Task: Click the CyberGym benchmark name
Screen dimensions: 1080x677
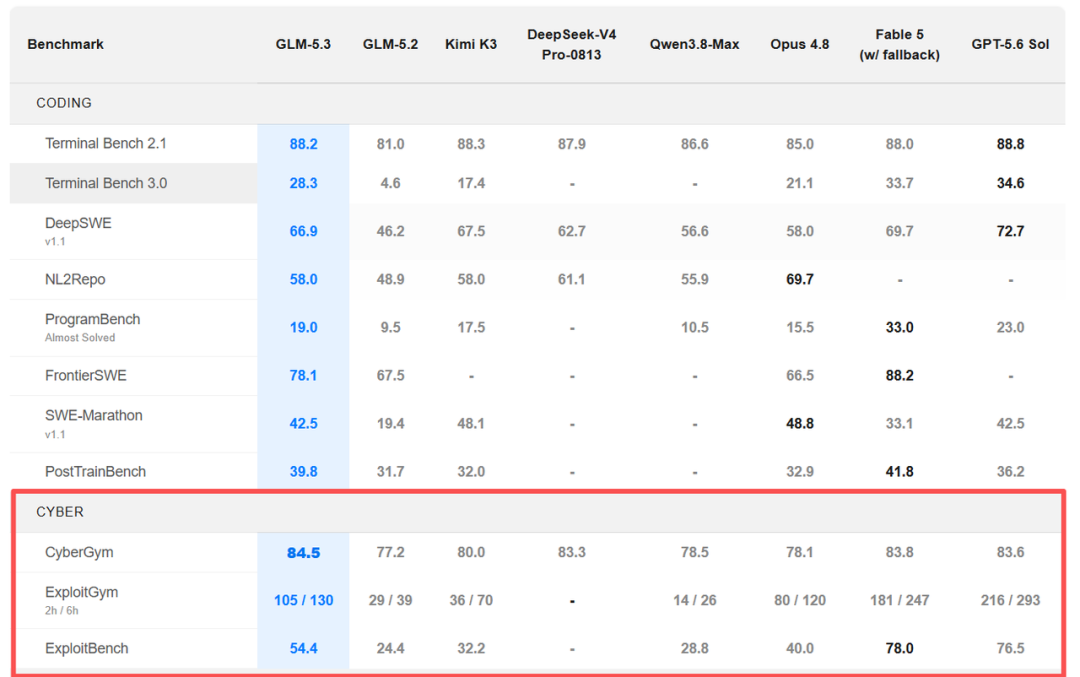Action: [79, 552]
